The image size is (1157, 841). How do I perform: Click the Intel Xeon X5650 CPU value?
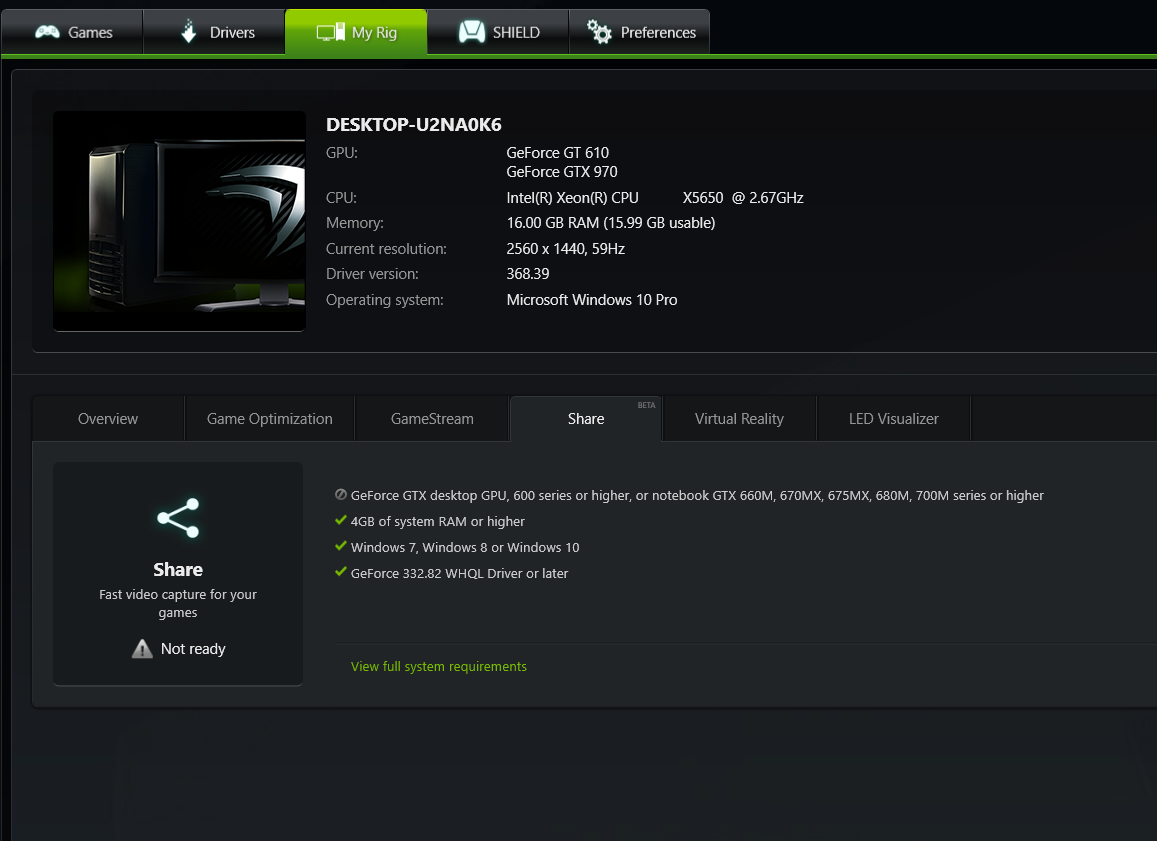pos(655,198)
